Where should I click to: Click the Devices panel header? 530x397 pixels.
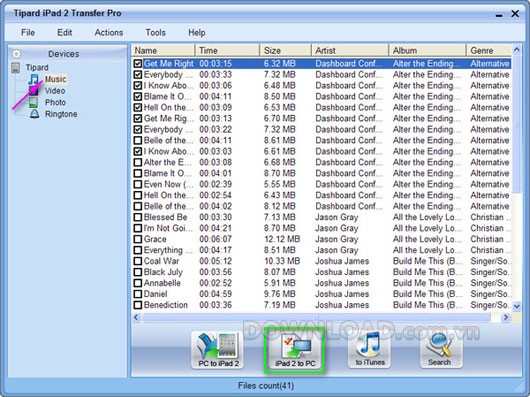pyautogui.click(x=68, y=54)
